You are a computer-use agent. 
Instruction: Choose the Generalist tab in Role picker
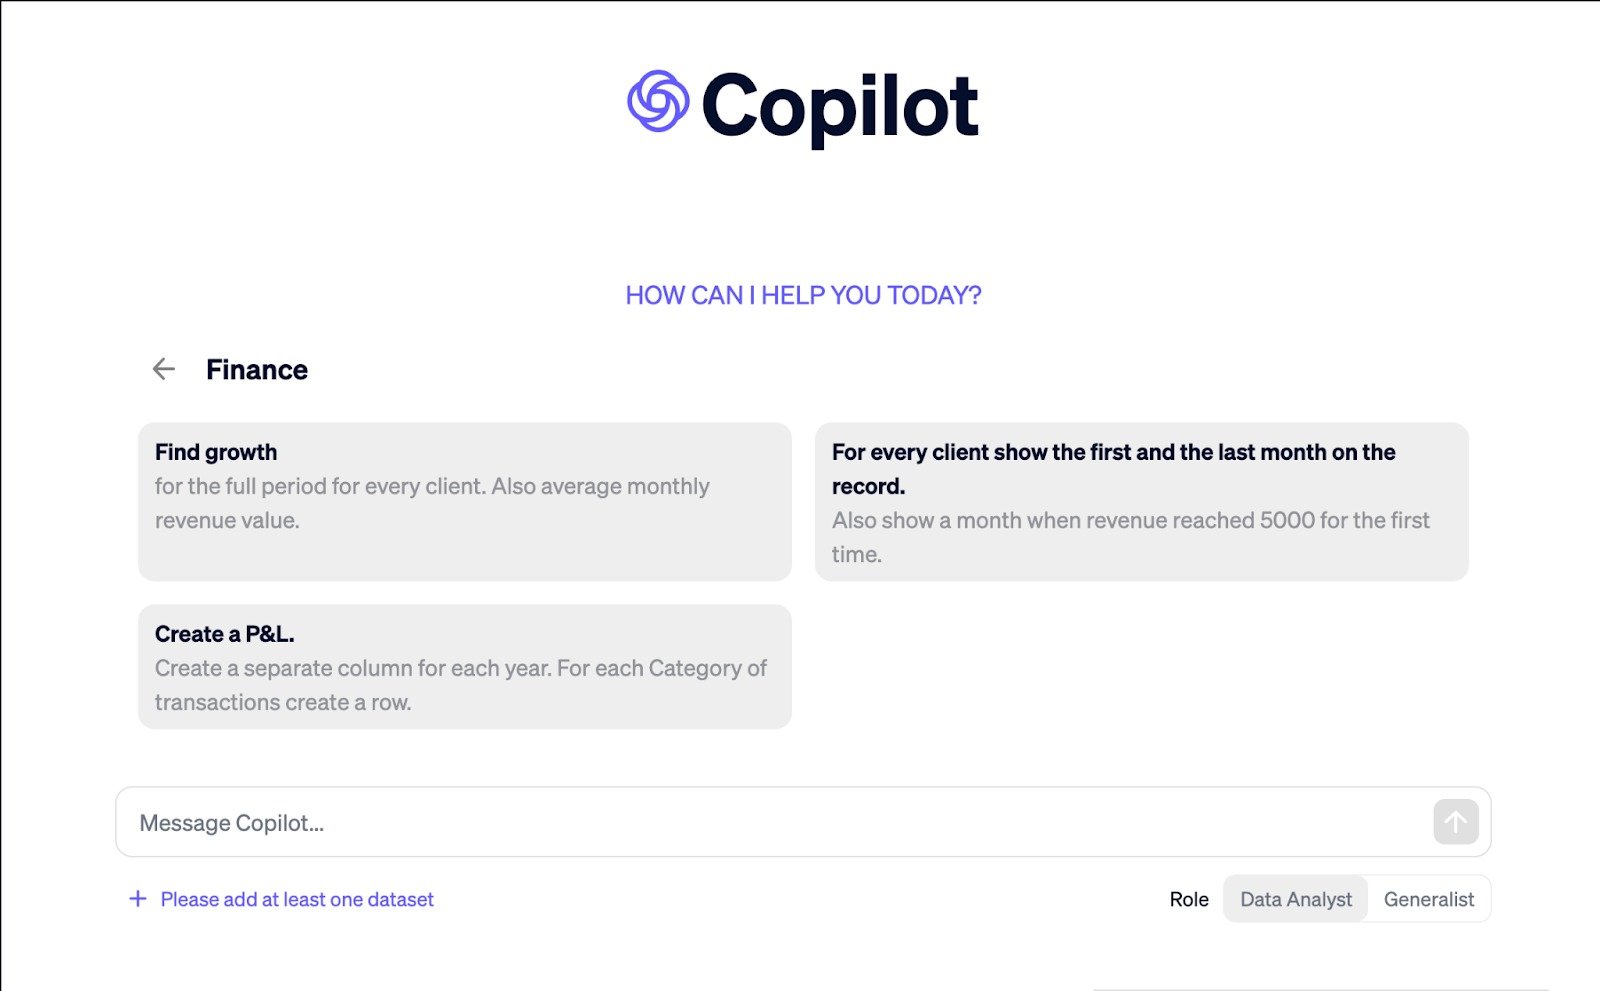coord(1429,899)
